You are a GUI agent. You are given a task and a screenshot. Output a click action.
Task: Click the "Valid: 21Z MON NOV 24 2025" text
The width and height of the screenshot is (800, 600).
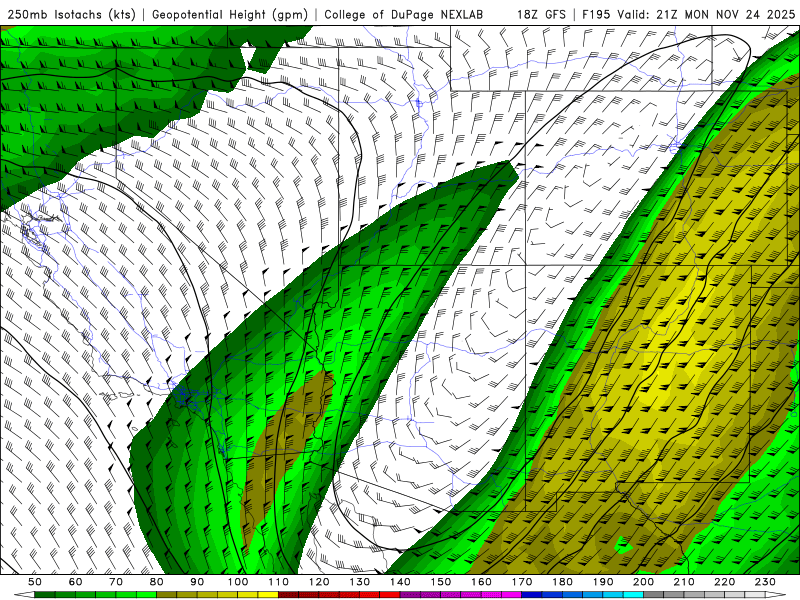[706, 14]
